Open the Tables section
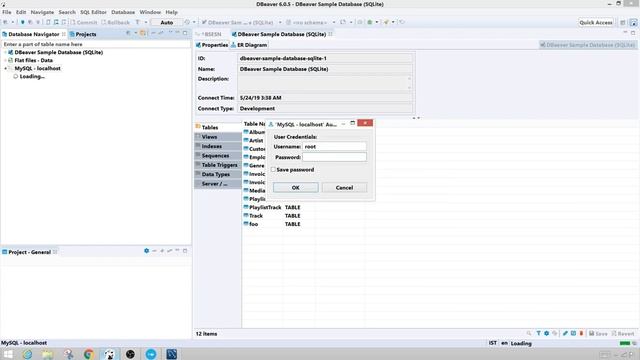This screenshot has width=640, height=360. point(218,127)
